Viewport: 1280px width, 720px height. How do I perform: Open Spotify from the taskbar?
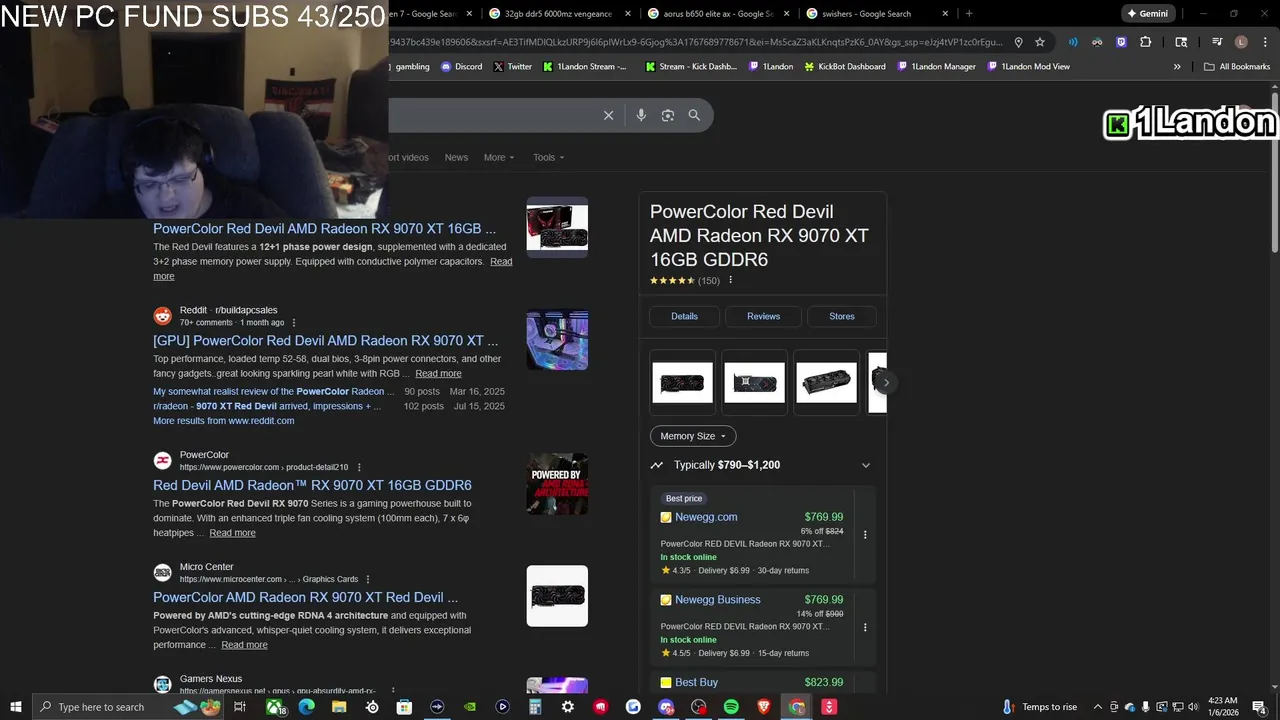(x=731, y=707)
